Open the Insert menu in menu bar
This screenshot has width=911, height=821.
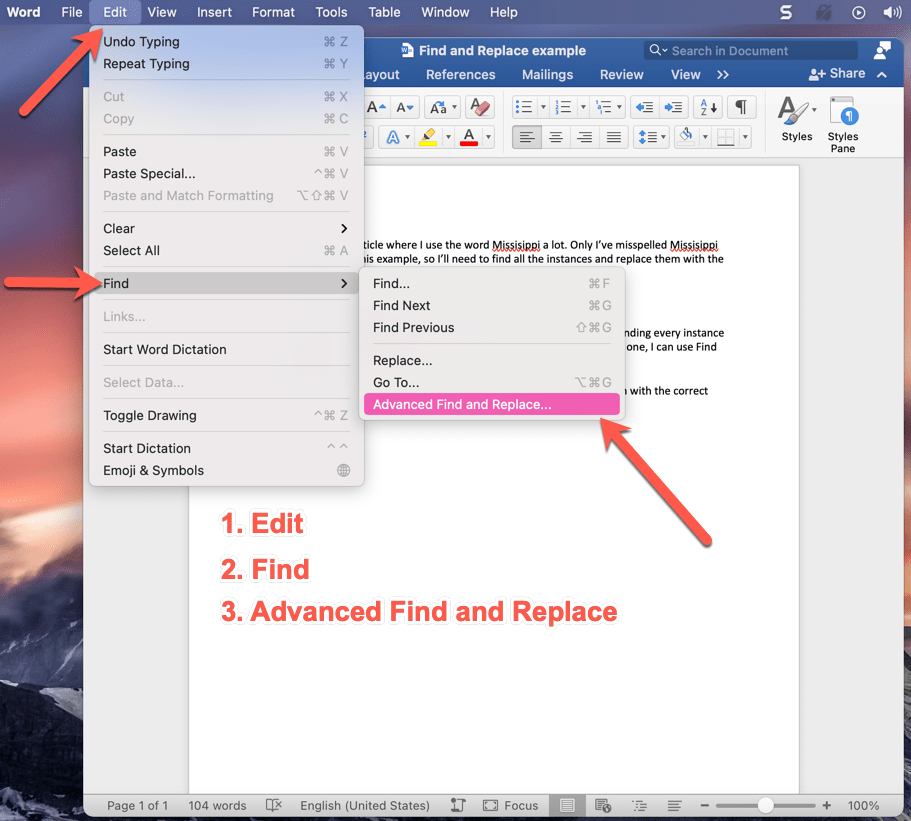pos(214,12)
